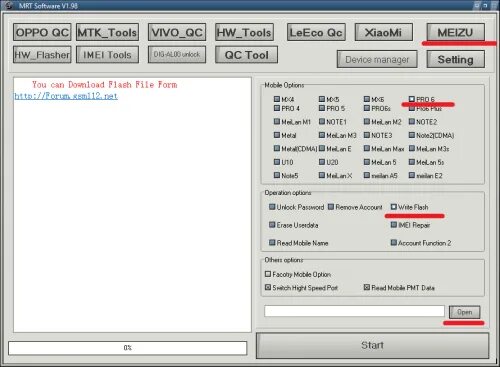Open the HW_Flasher tool
The image size is (500, 367).
pyautogui.click(x=42, y=55)
